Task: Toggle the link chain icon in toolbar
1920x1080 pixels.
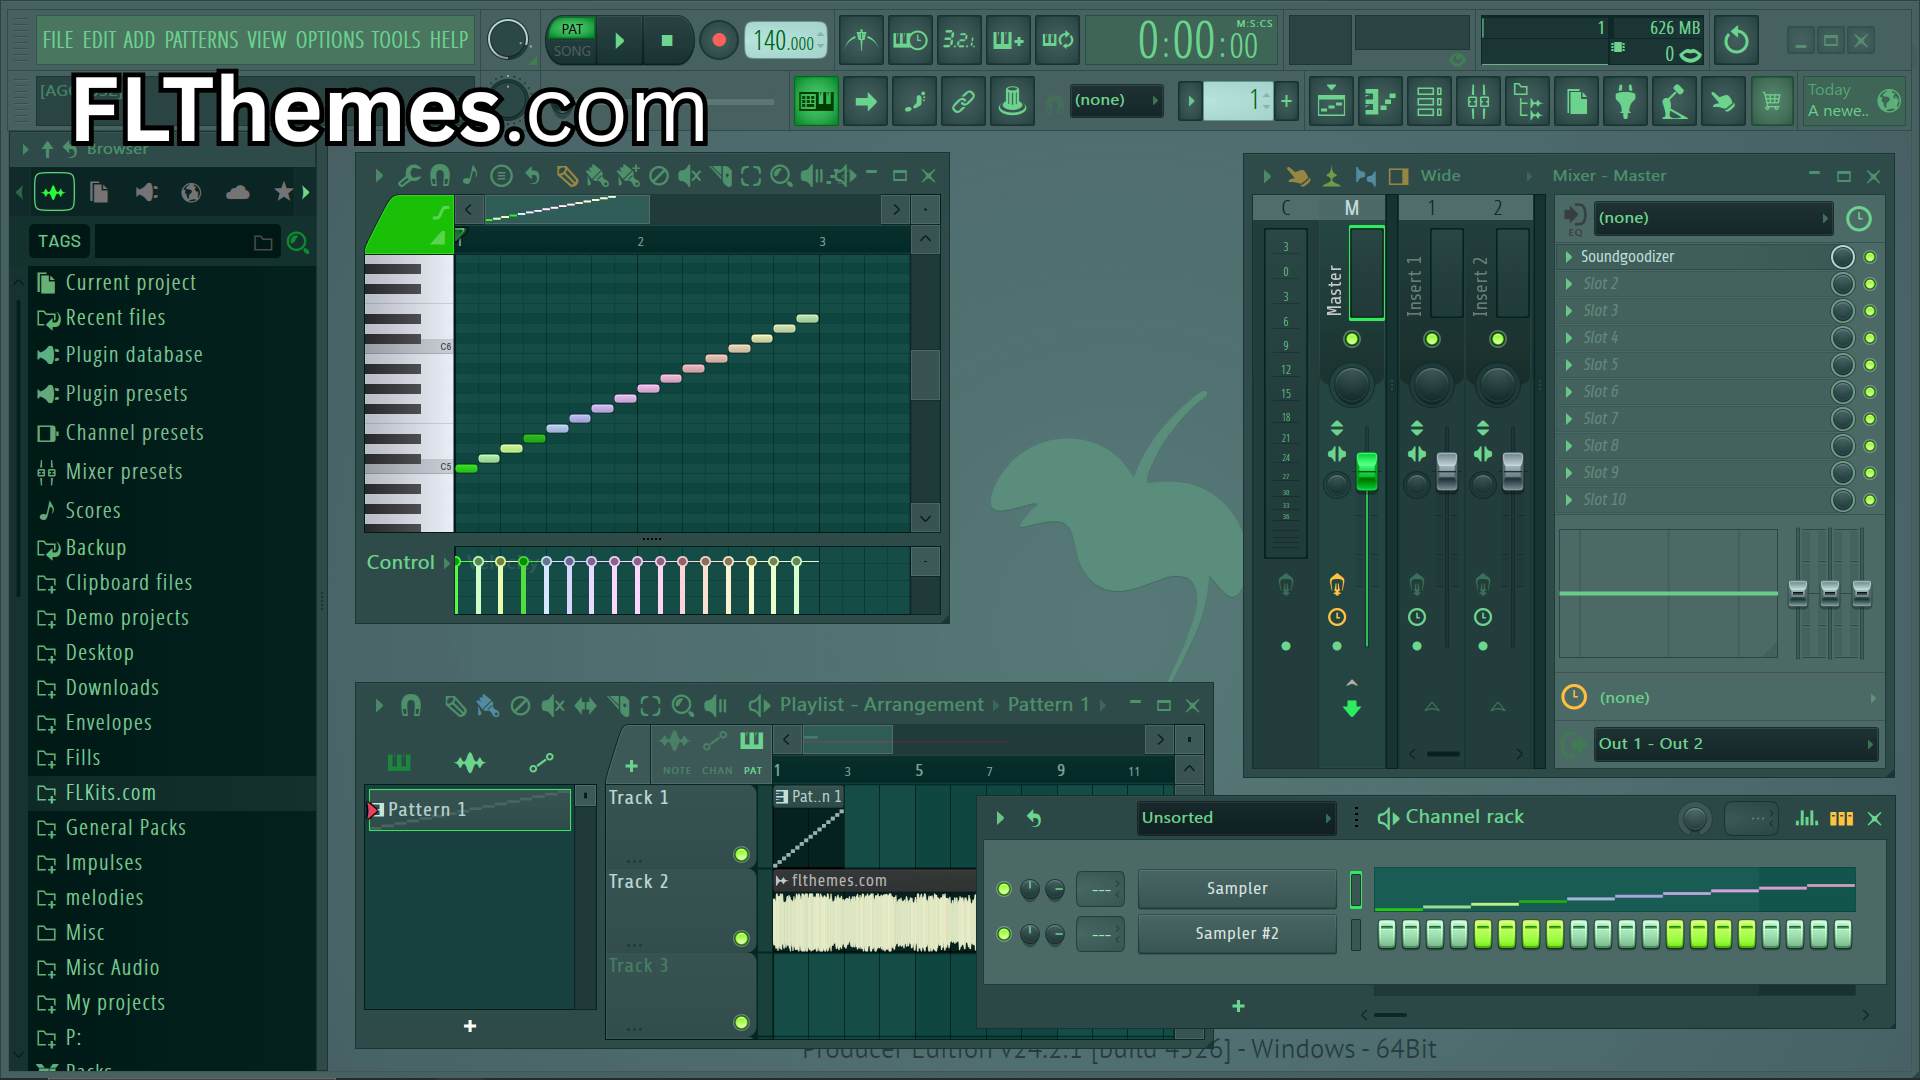Action: pyautogui.click(x=963, y=100)
